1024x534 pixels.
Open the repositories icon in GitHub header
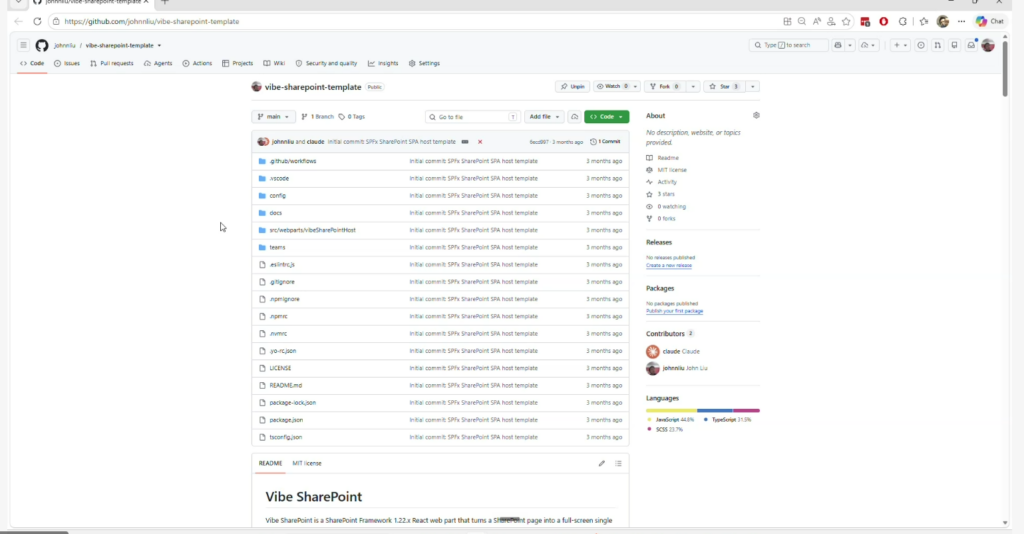pos(954,45)
